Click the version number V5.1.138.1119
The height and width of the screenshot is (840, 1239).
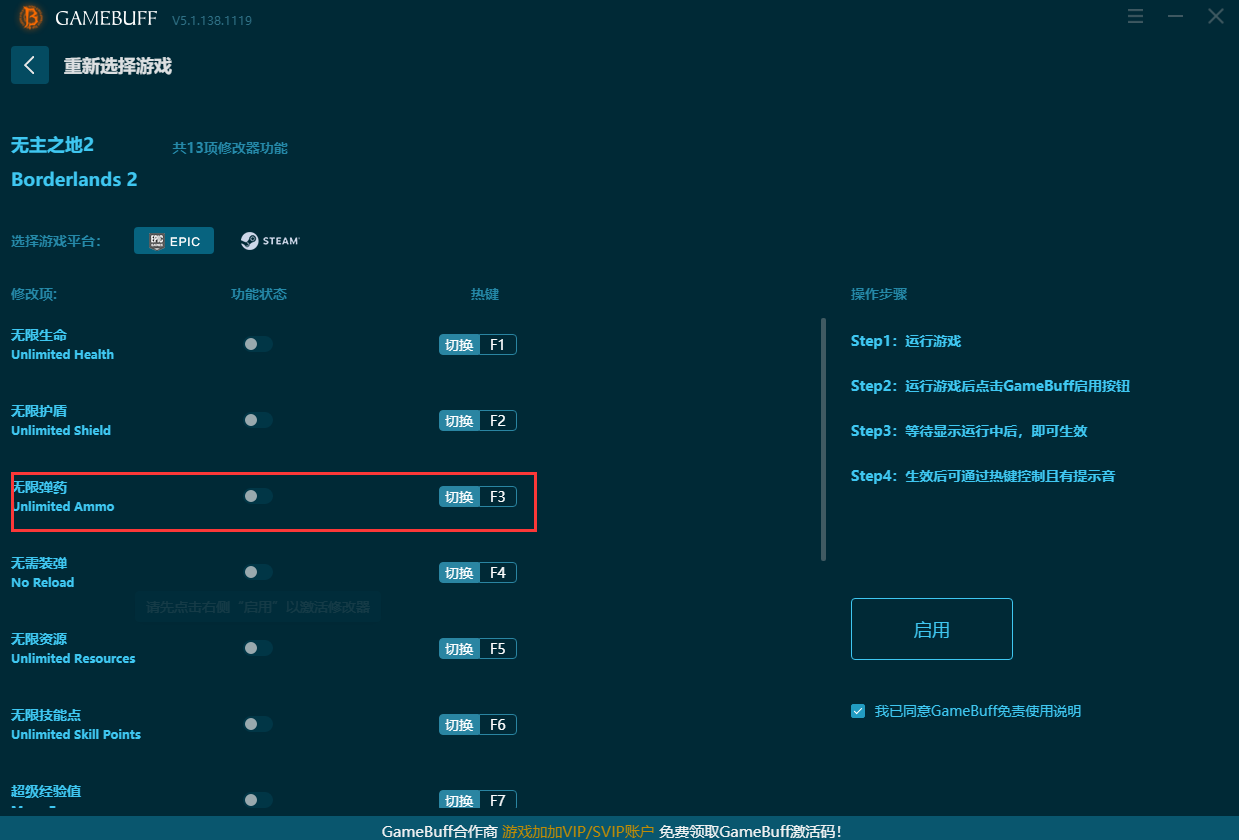click(214, 20)
